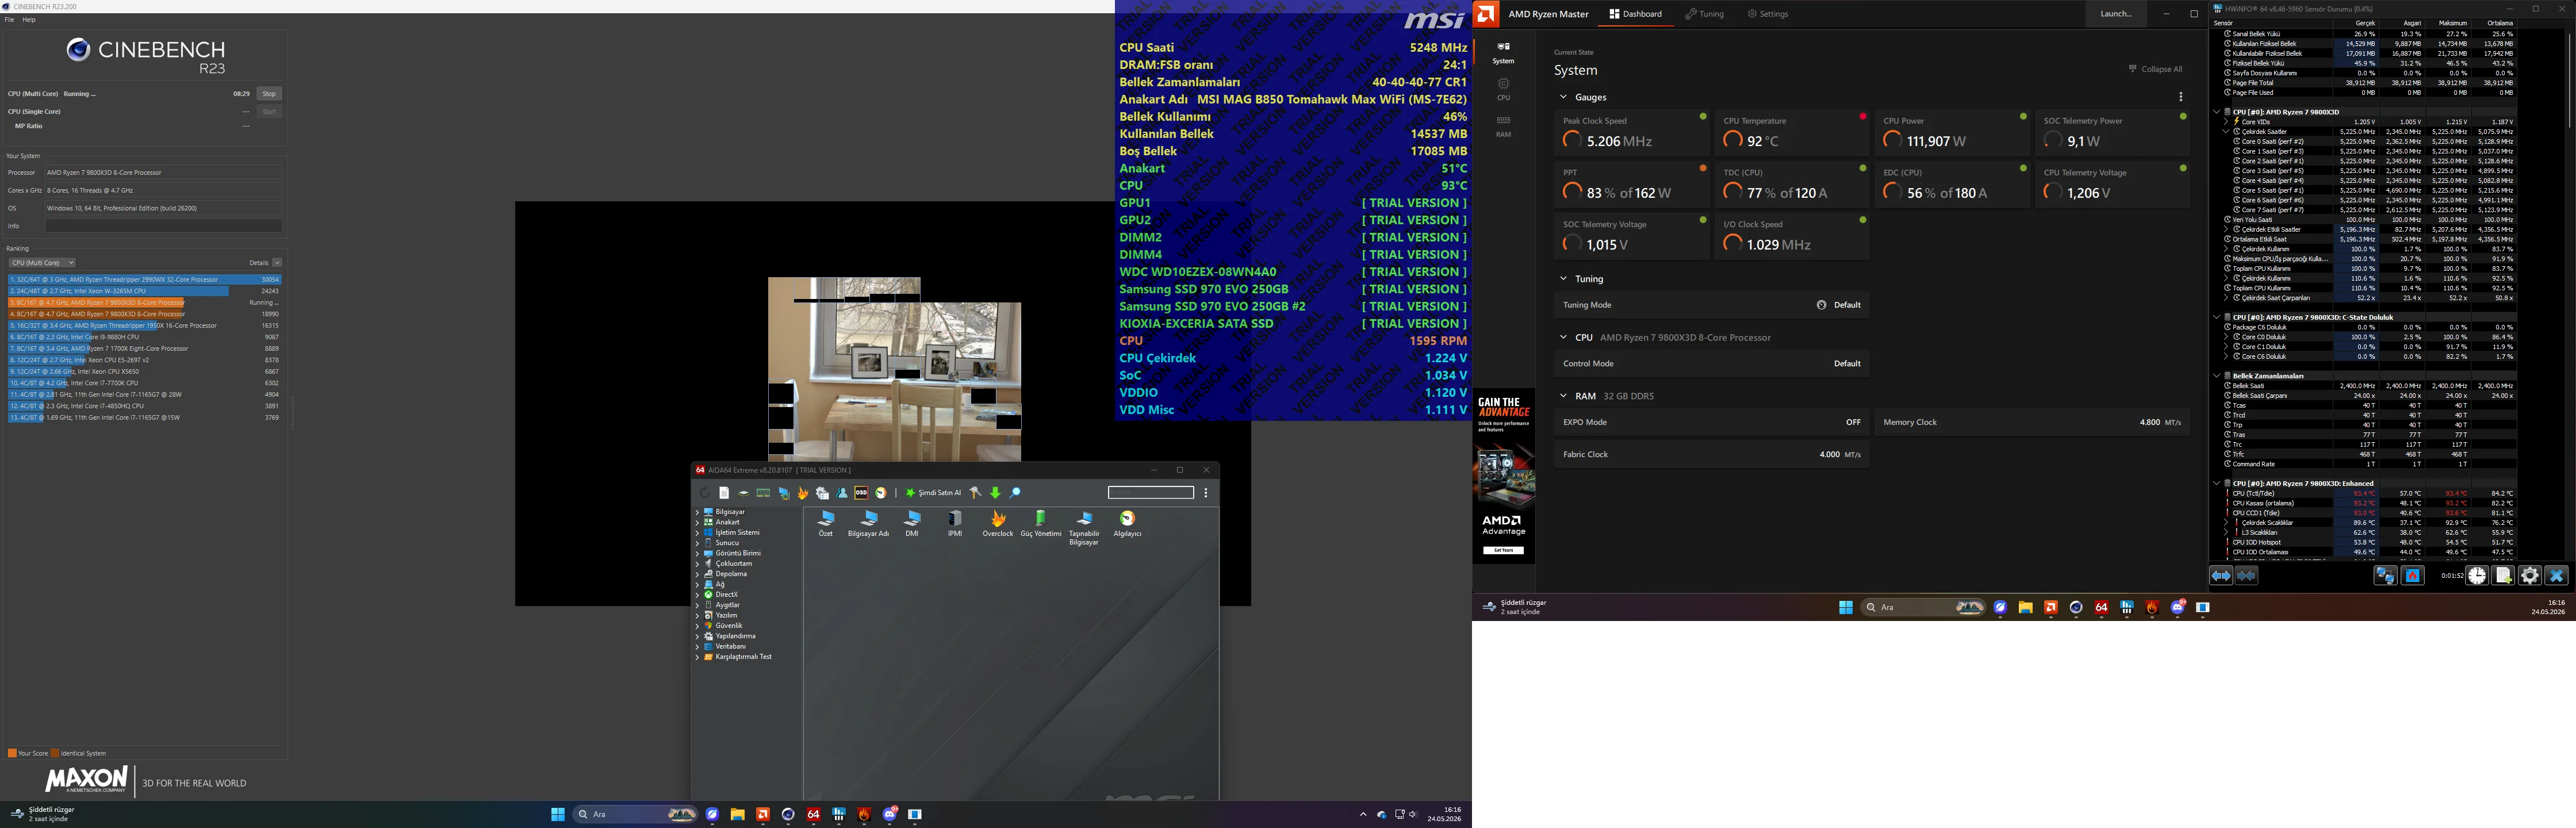The image size is (2576, 828).
Task: Open the Help menu in Cinebench
Action: pos(29,20)
